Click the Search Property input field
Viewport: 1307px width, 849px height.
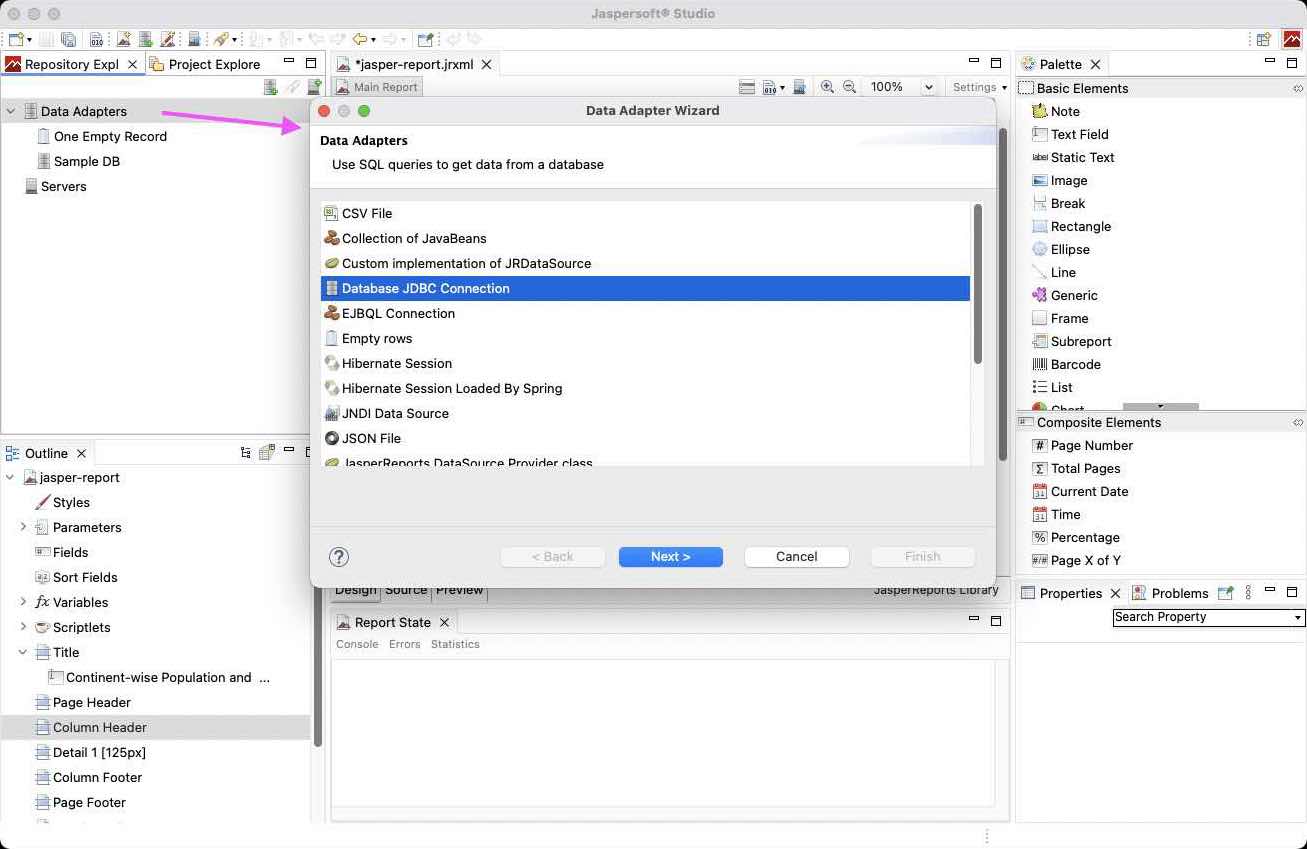click(x=1201, y=617)
